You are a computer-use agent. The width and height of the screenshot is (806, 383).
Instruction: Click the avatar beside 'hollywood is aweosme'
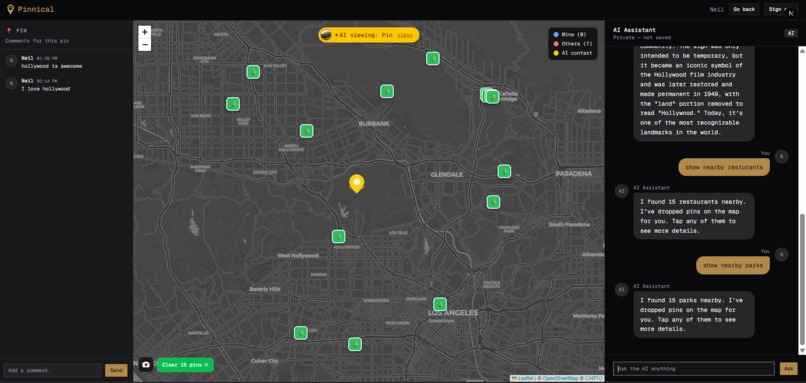[11, 61]
